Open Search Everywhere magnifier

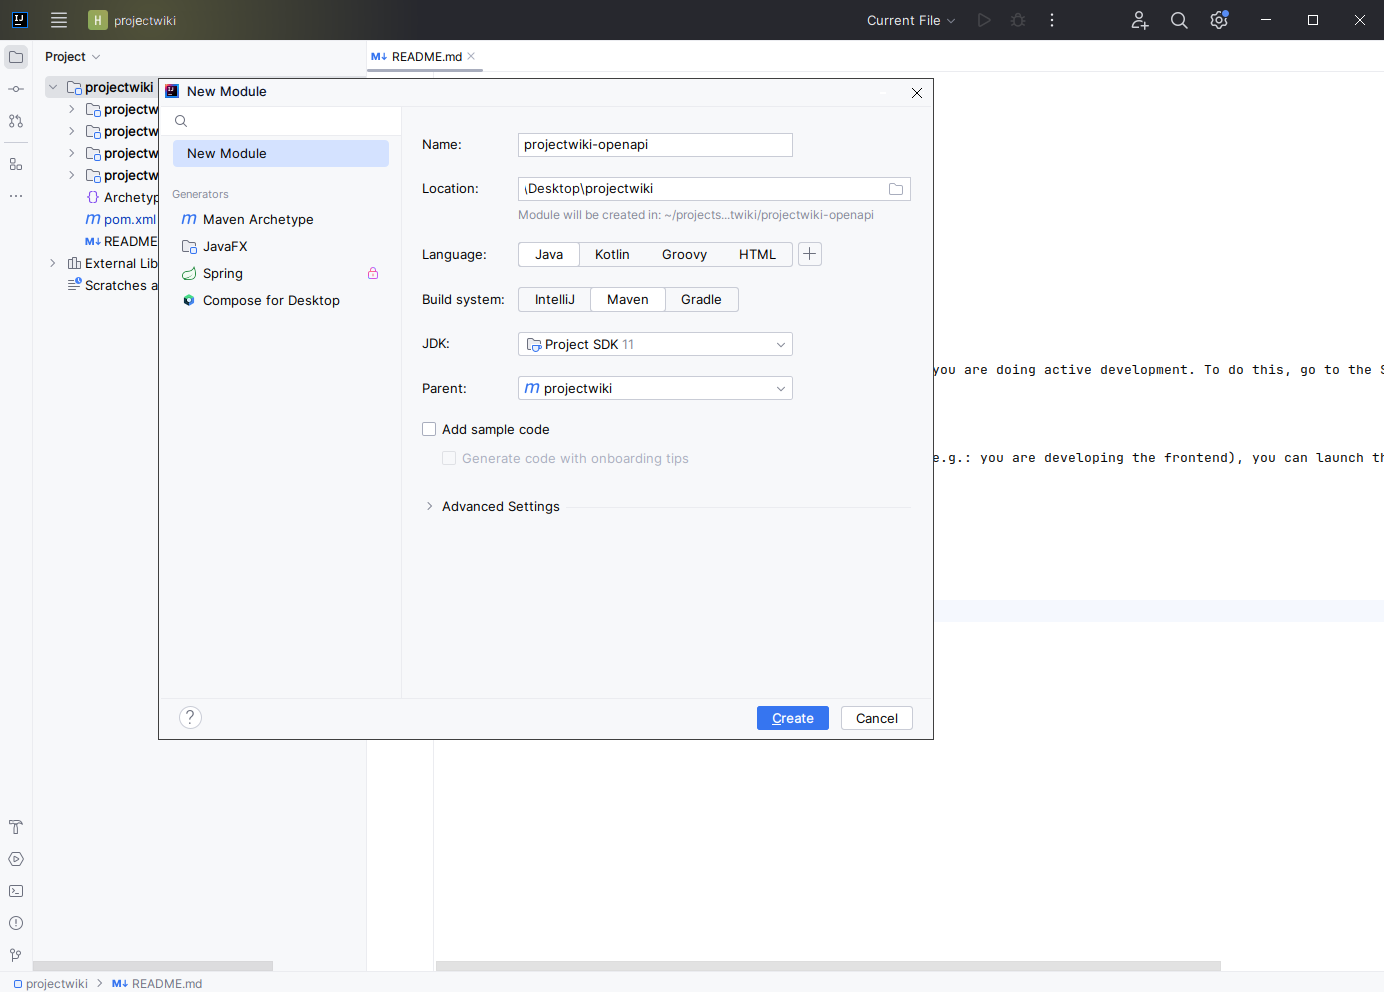(1179, 20)
